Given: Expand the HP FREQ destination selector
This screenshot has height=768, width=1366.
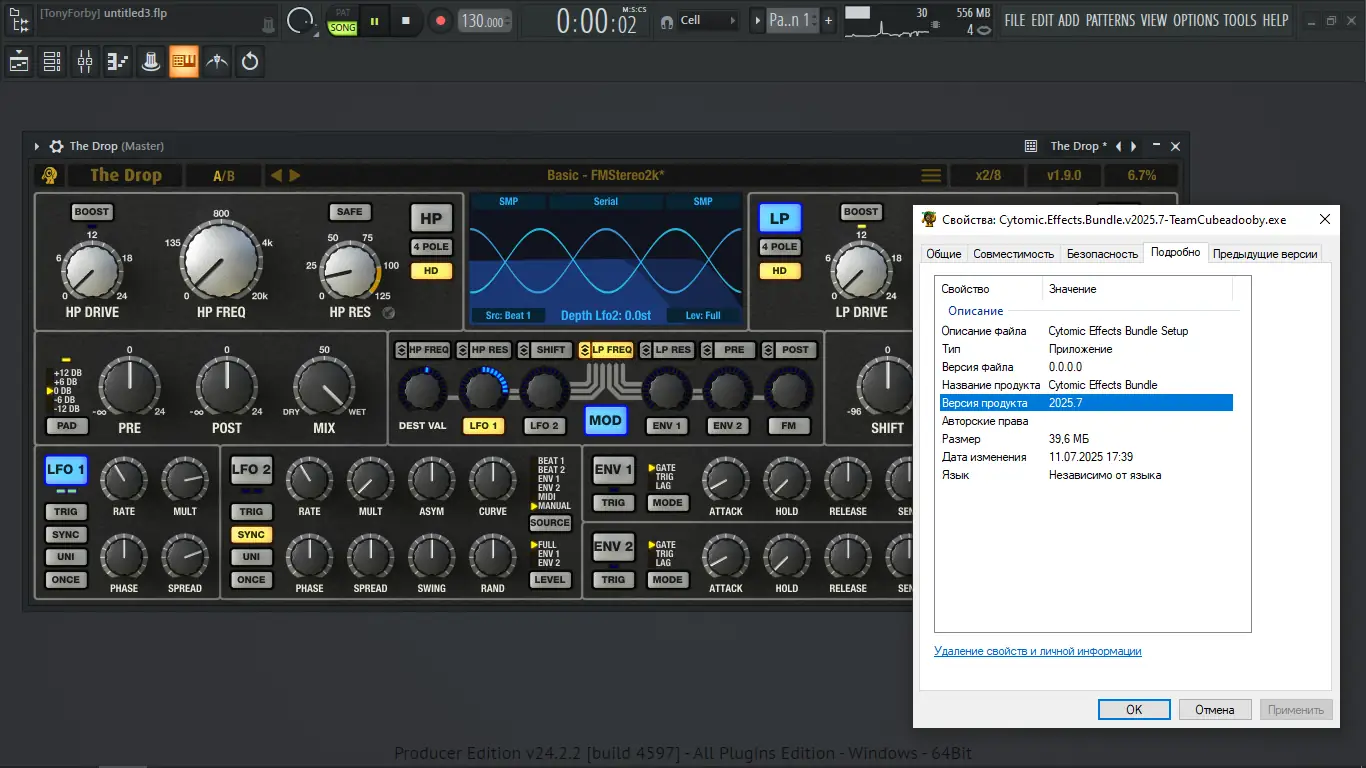Looking at the screenshot, I should [401, 350].
